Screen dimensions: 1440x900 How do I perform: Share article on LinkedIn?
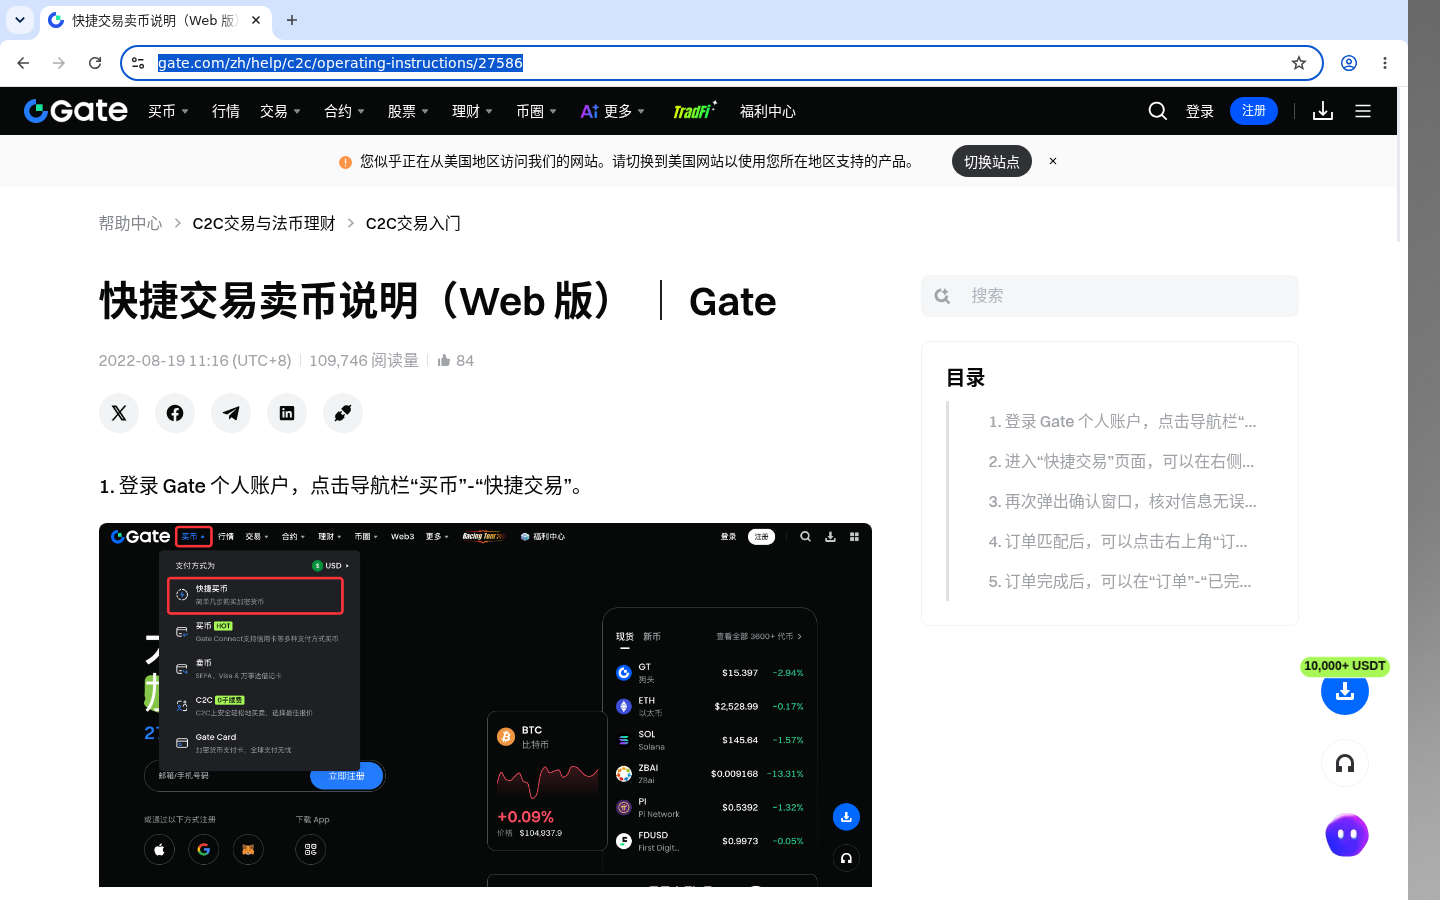(287, 413)
